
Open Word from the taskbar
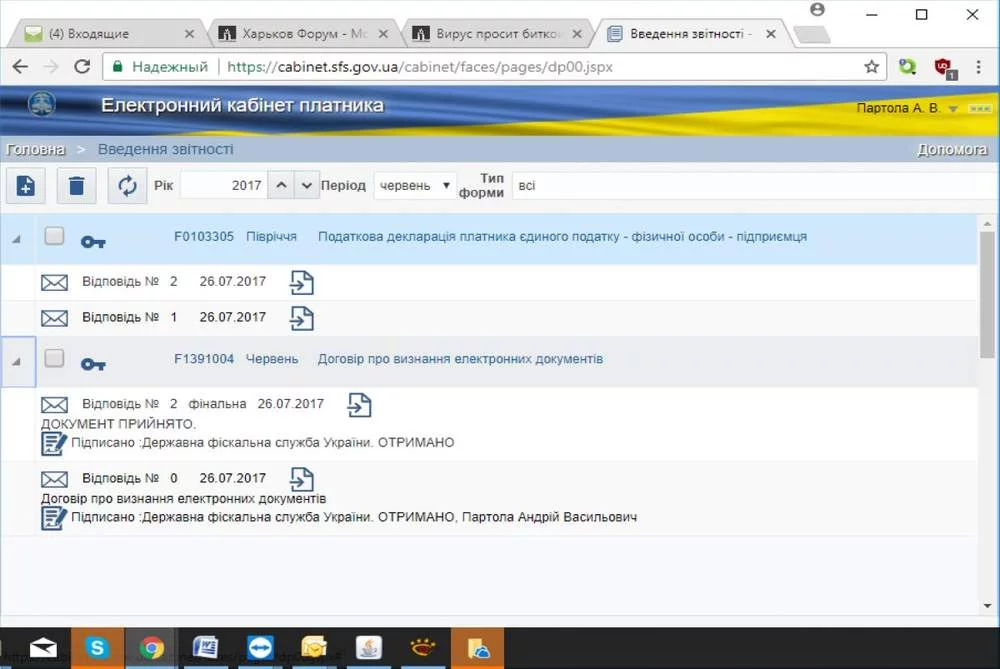pos(205,648)
